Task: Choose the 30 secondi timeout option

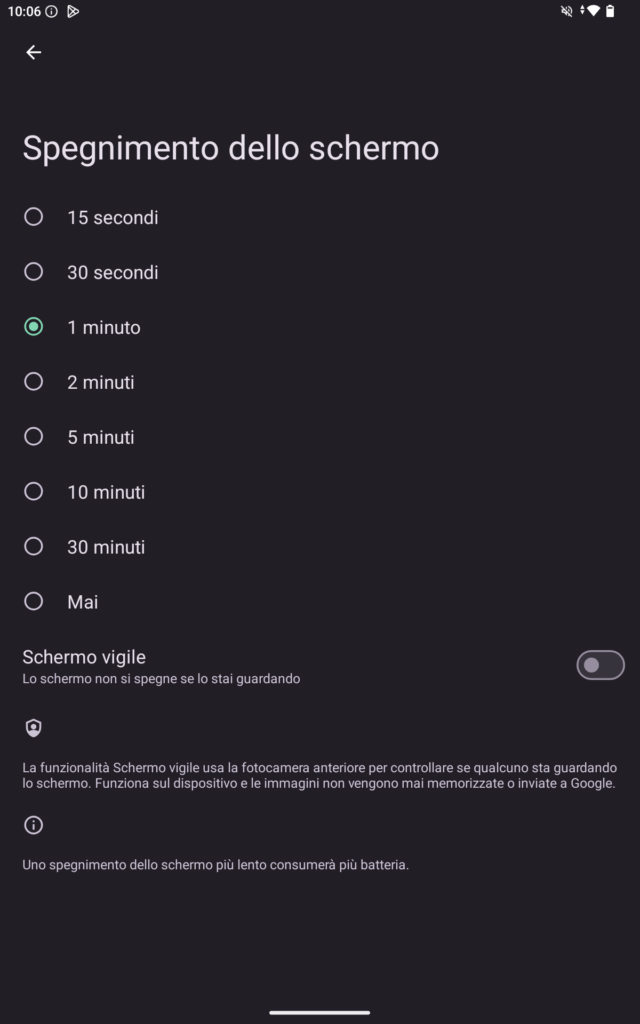Action: (34, 272)
